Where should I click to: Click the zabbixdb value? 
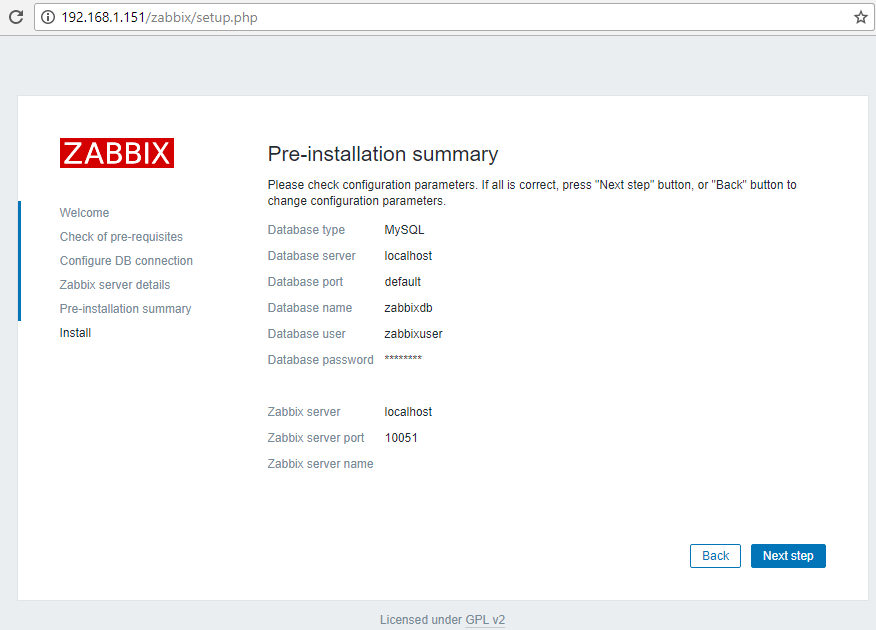coord(408,308)
